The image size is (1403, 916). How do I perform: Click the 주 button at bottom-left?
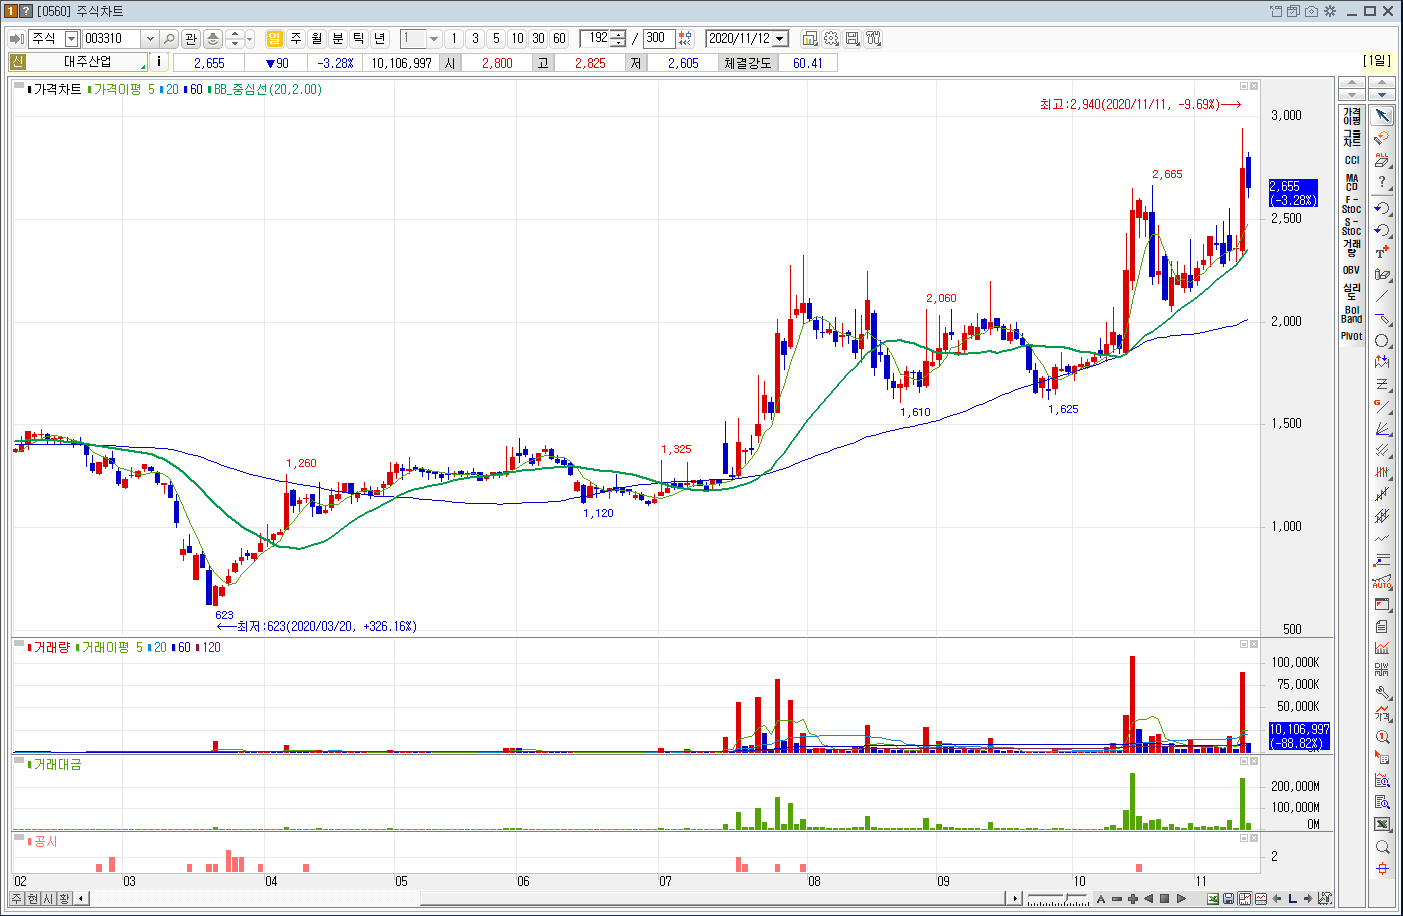click(x=17, y=898)
